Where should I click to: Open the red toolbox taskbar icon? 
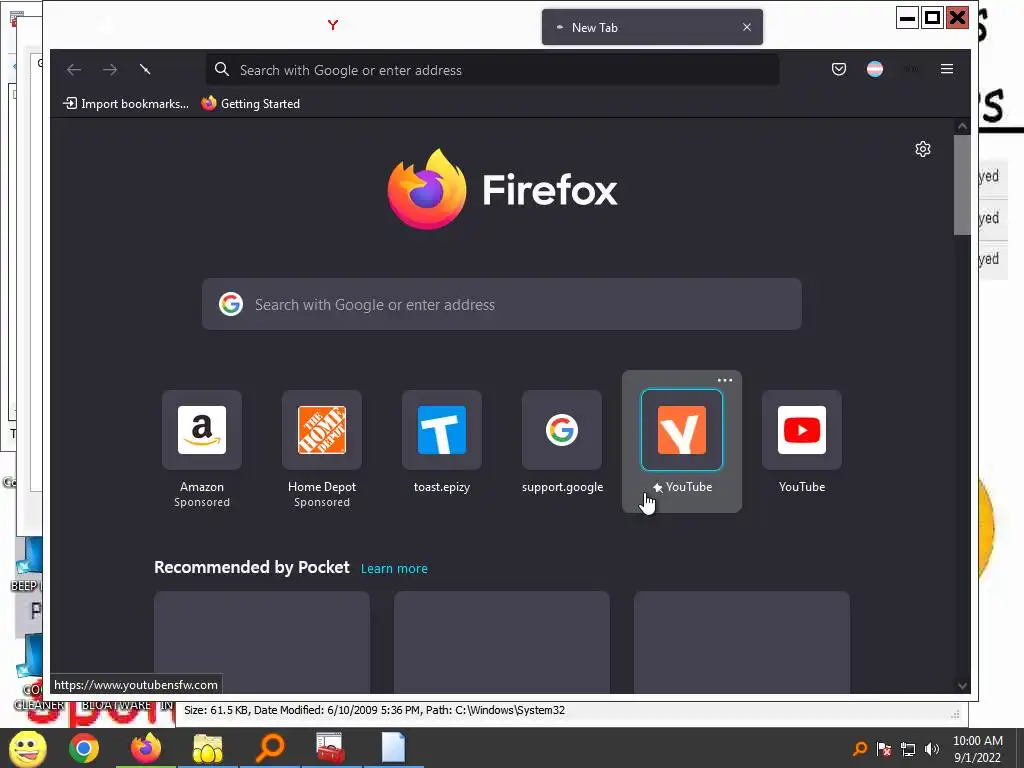coord(330,748)
